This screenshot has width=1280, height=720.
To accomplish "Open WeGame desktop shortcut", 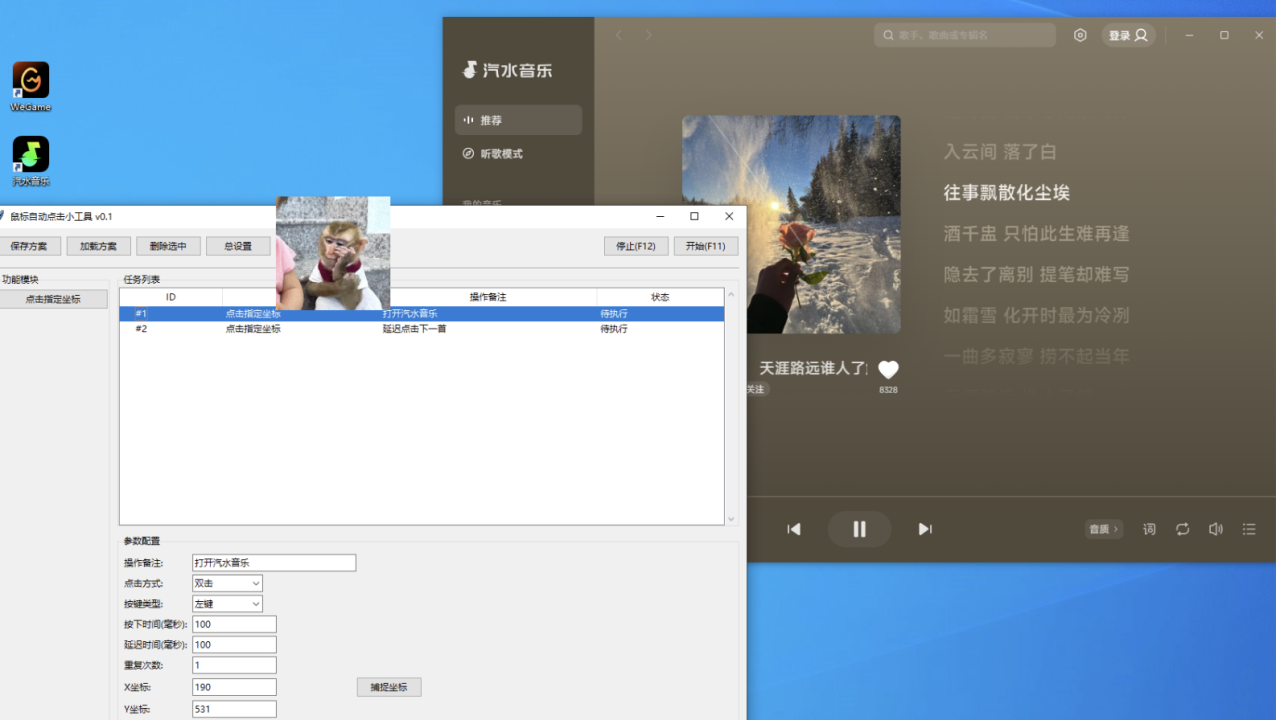I will [x=31, y=81].
